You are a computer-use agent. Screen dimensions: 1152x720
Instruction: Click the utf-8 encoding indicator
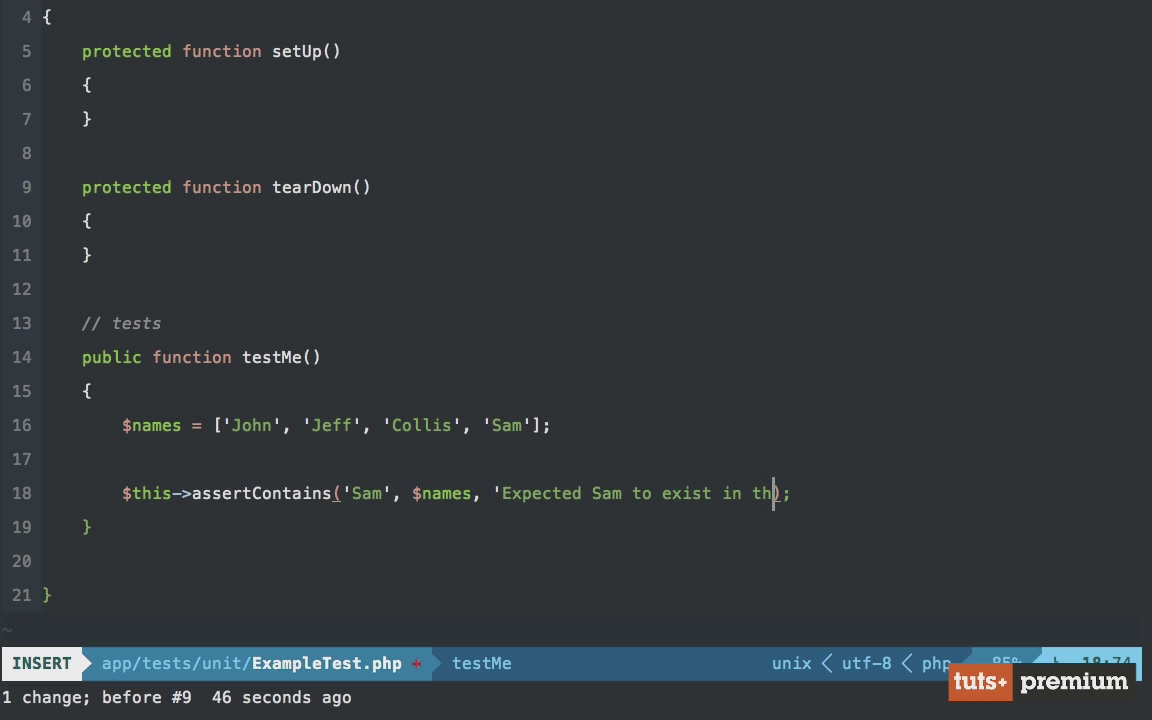tap(866, 663)
